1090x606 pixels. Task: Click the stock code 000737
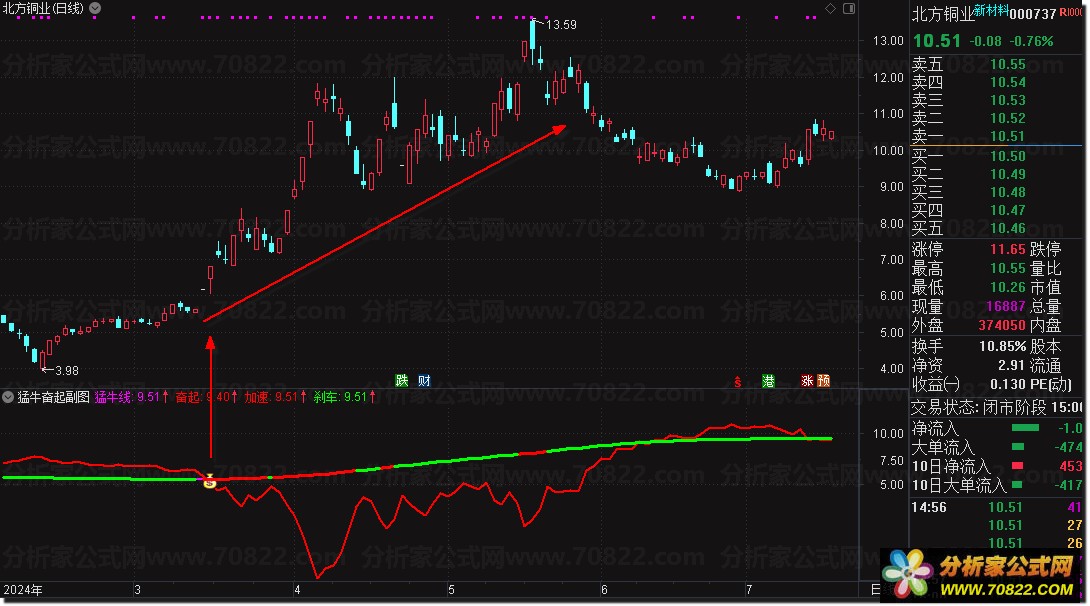coord(1032,14)
